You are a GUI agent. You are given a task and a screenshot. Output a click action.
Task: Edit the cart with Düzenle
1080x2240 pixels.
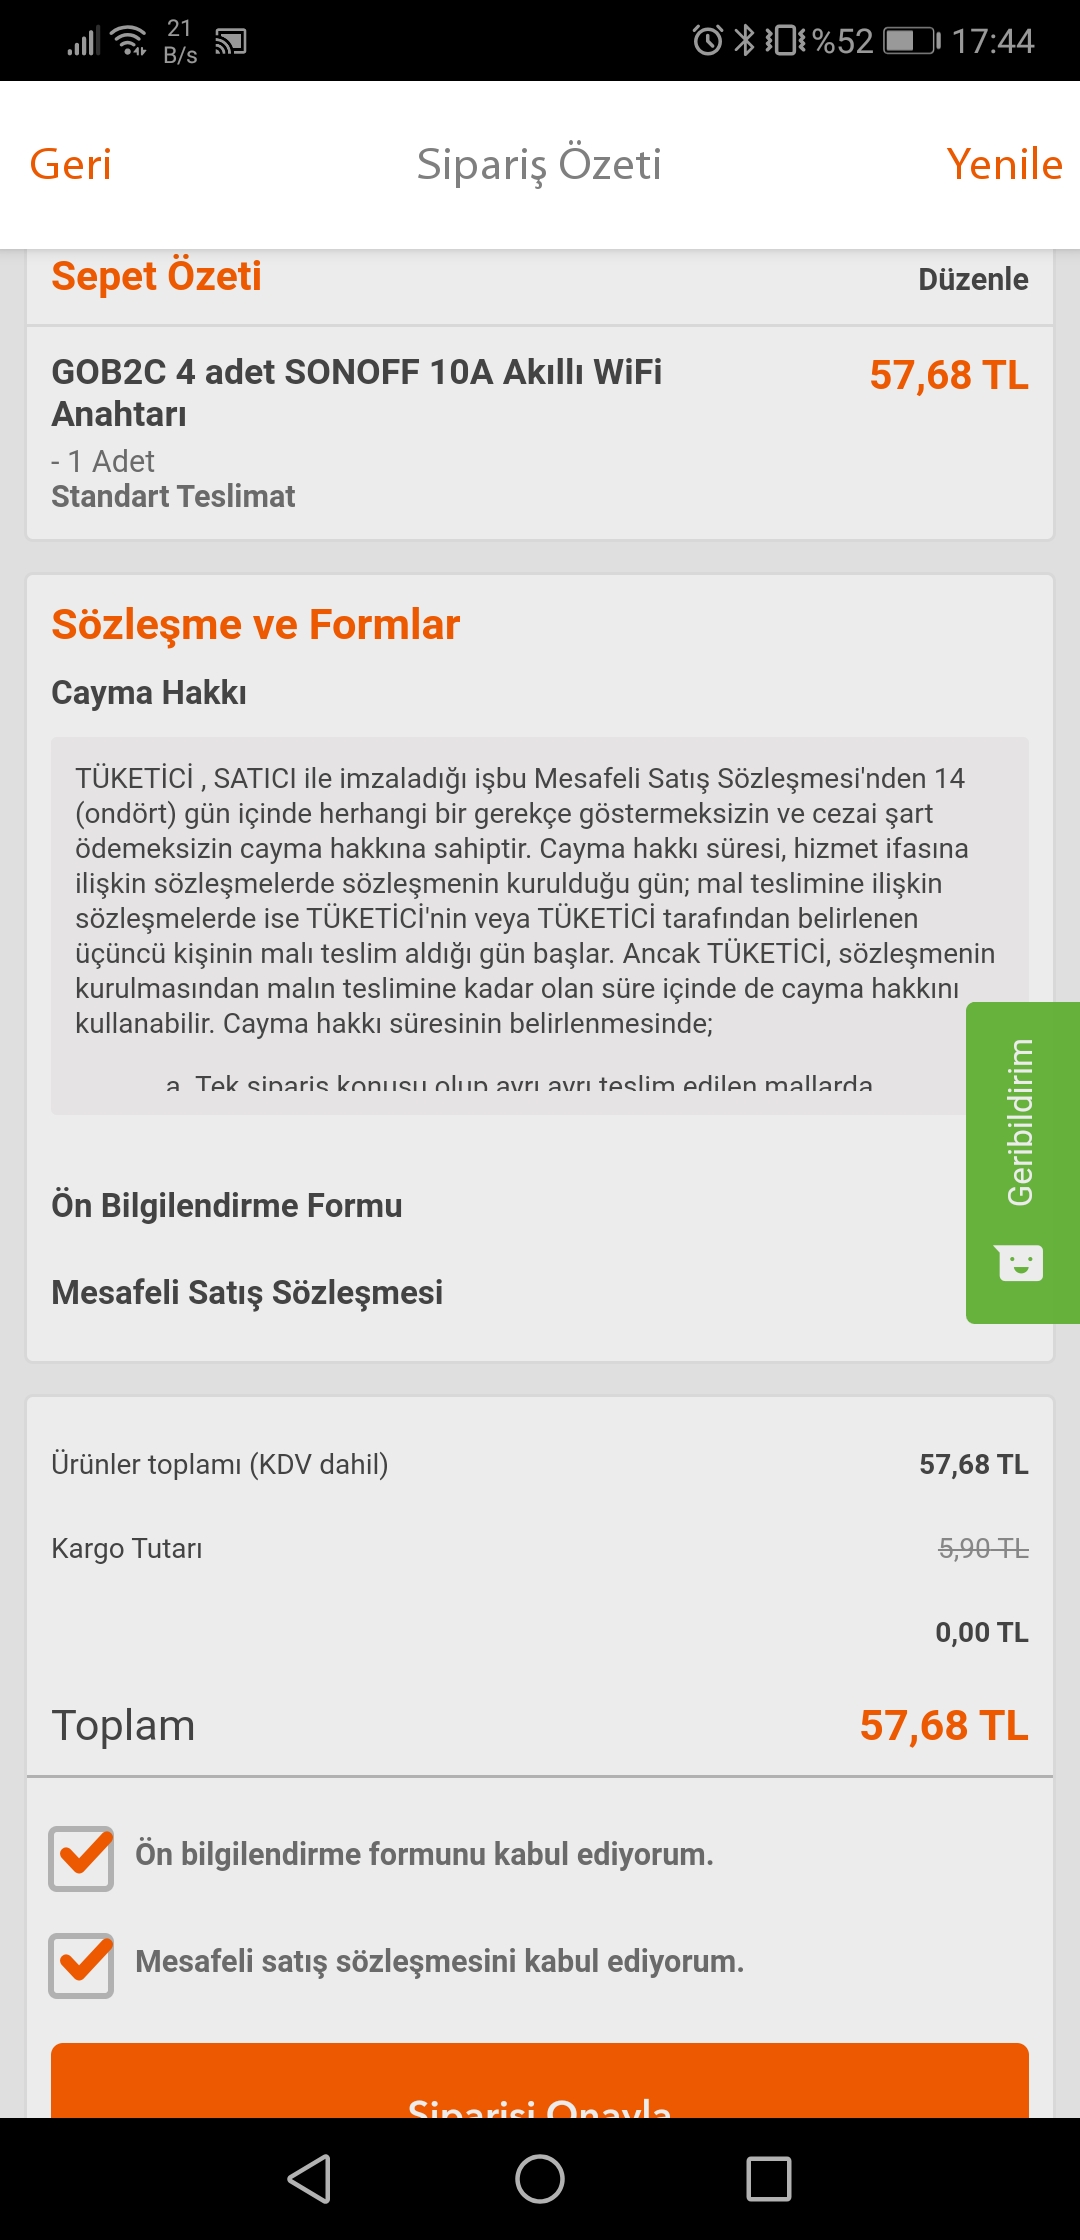coord(973,279)
